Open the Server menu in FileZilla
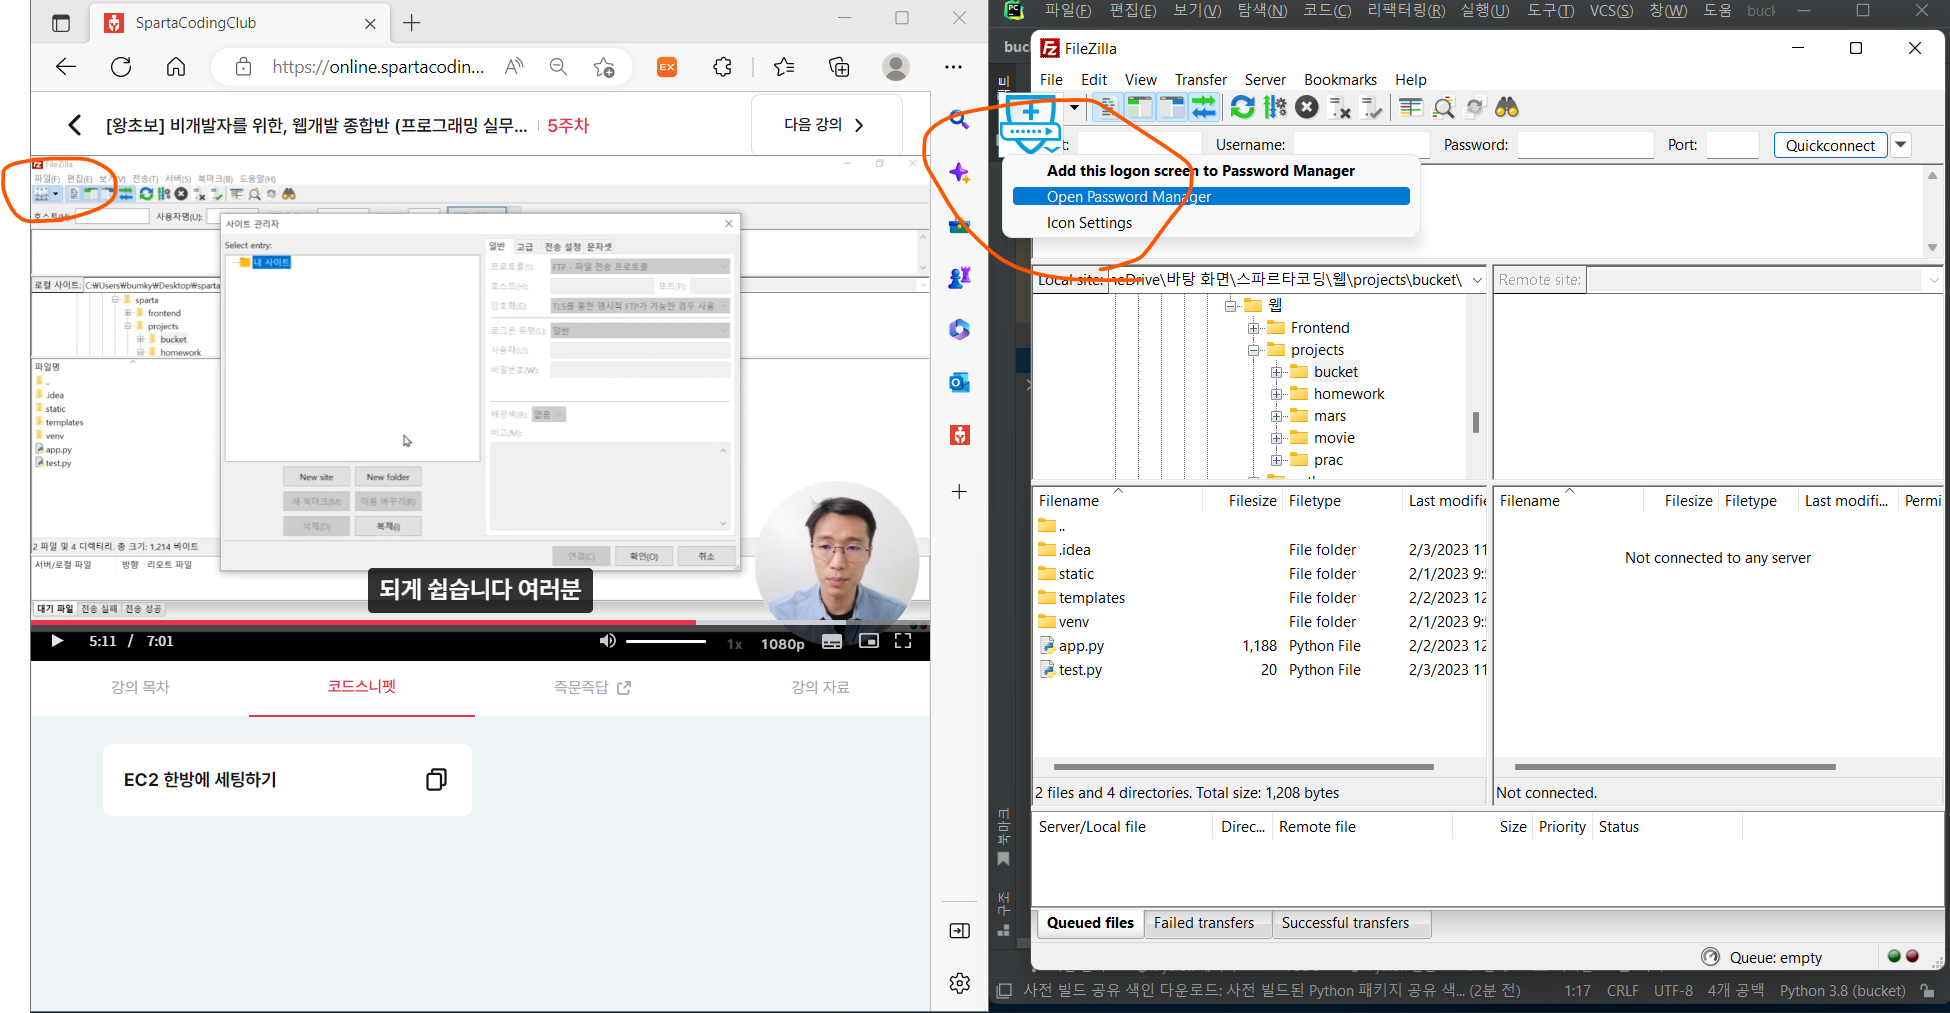The height and width of the screenshot is (1013, 1950). tap(1265, 80)
